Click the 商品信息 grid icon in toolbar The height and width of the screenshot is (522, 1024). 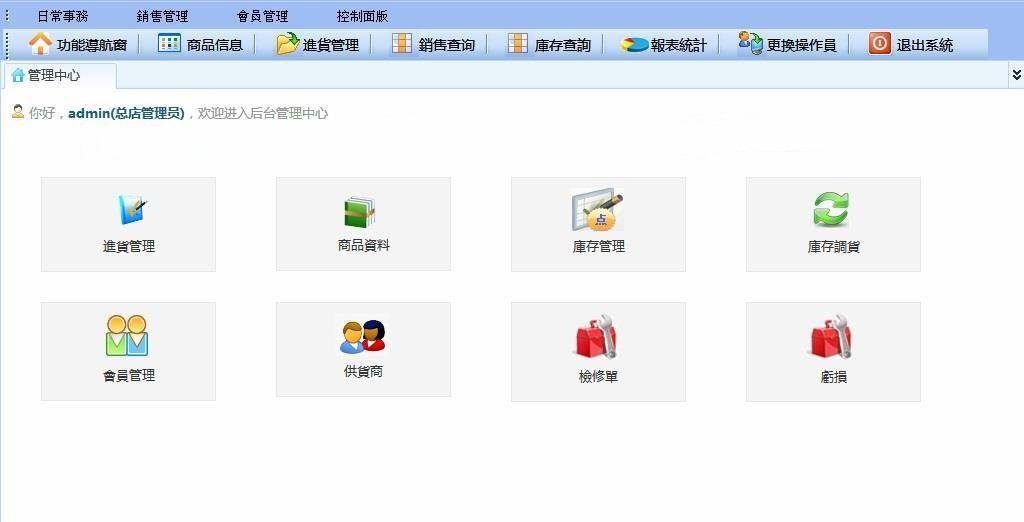169,43
